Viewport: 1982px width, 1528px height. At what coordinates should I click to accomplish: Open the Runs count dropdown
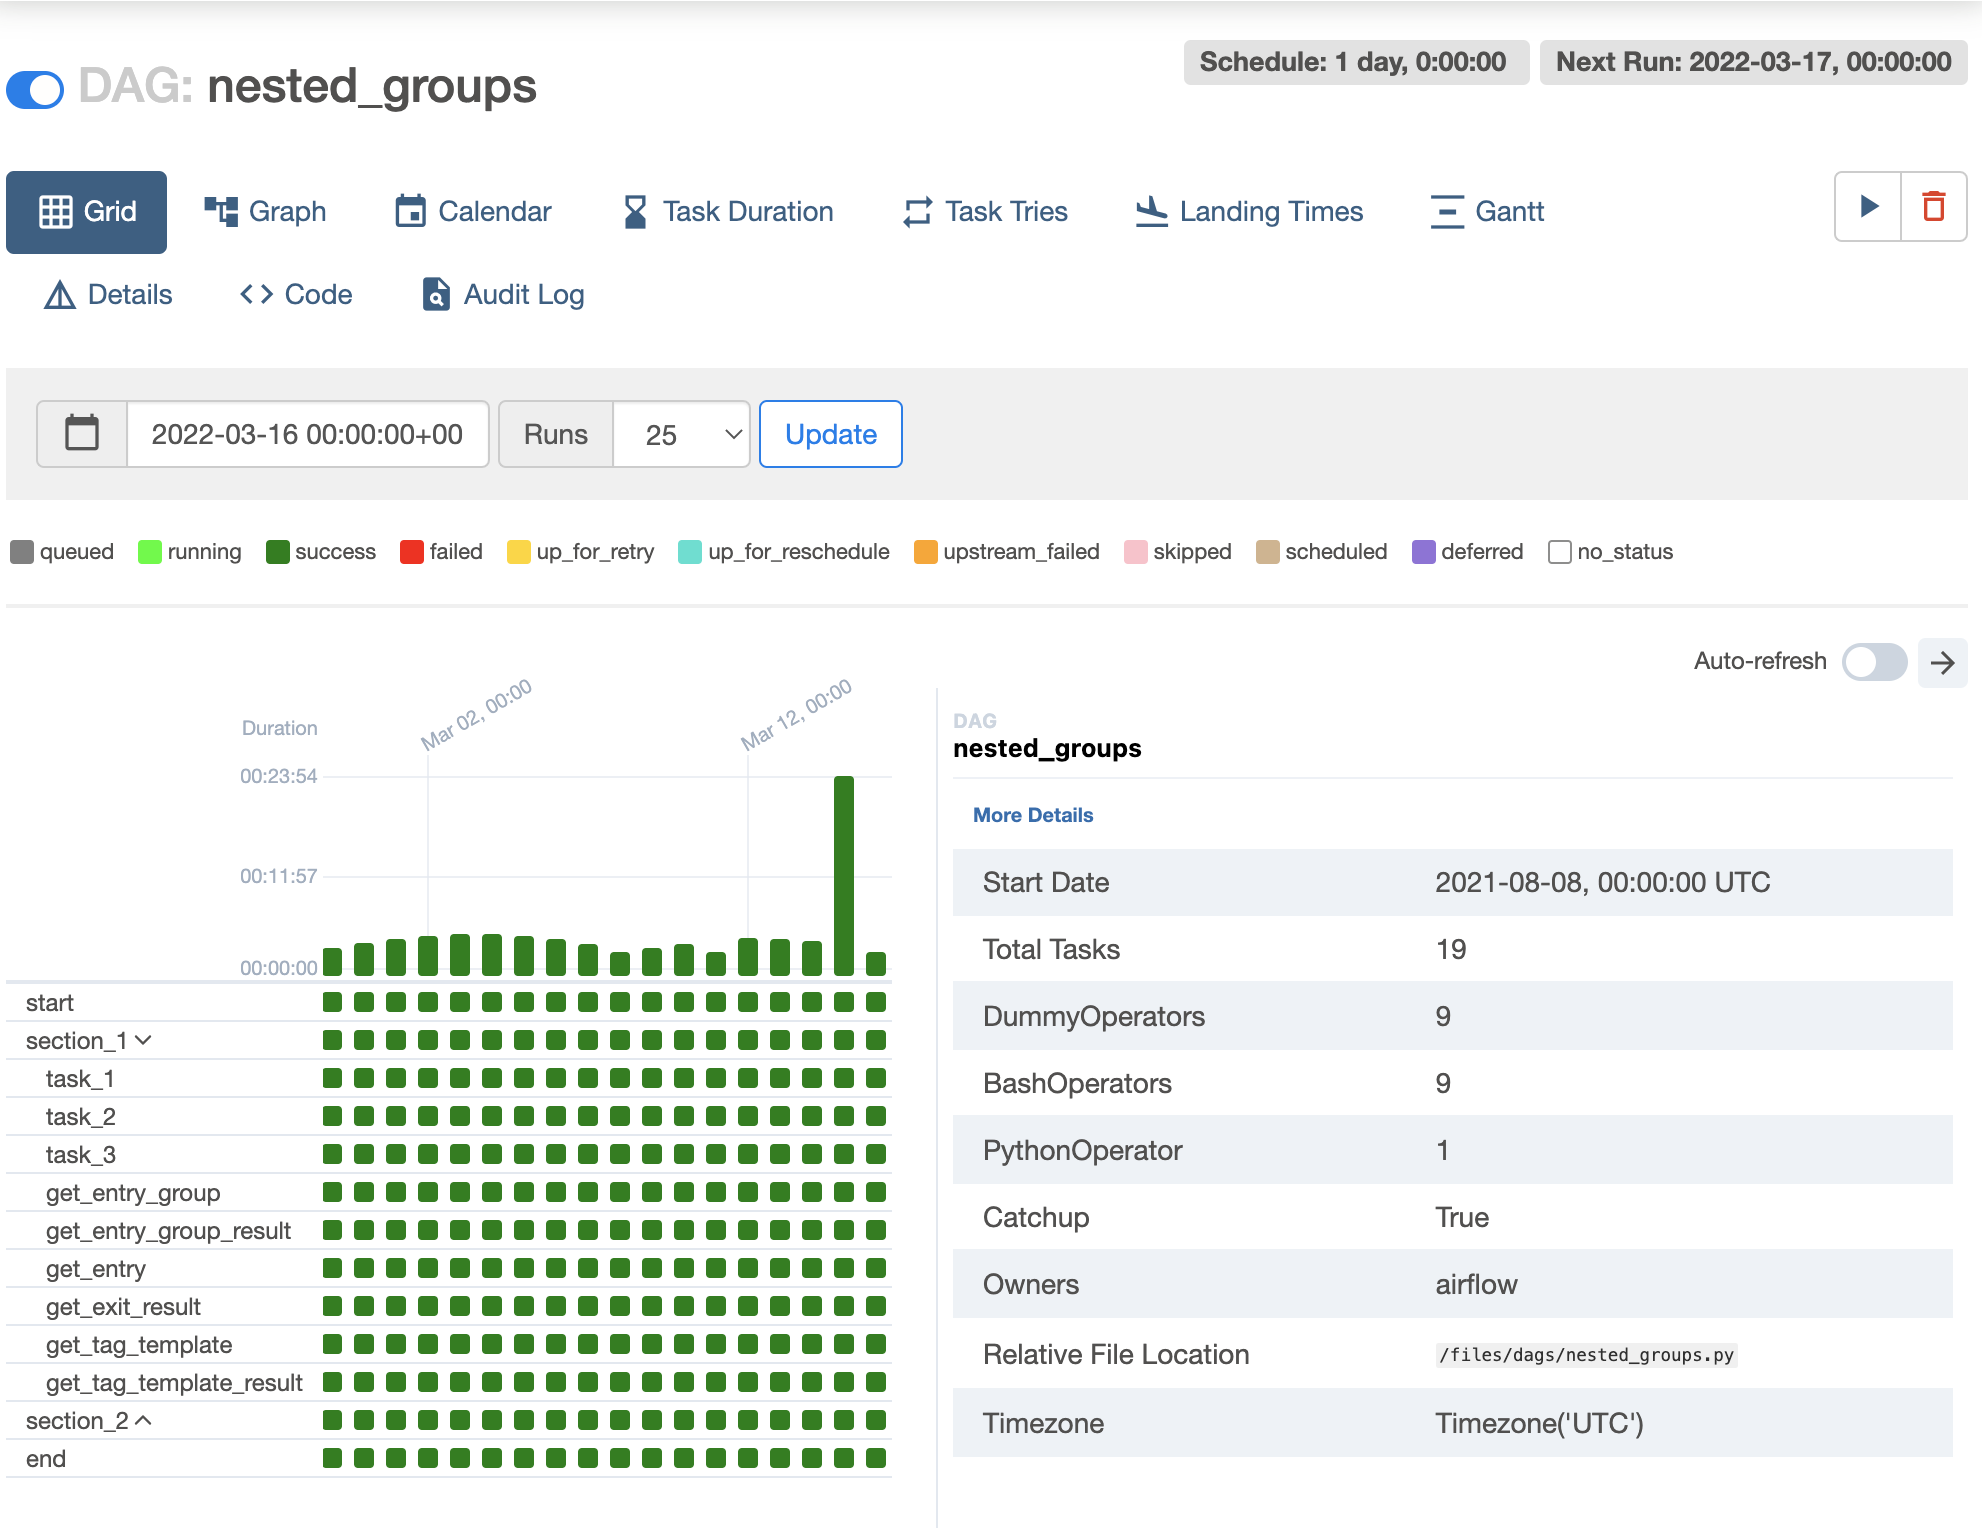(681, 434)
